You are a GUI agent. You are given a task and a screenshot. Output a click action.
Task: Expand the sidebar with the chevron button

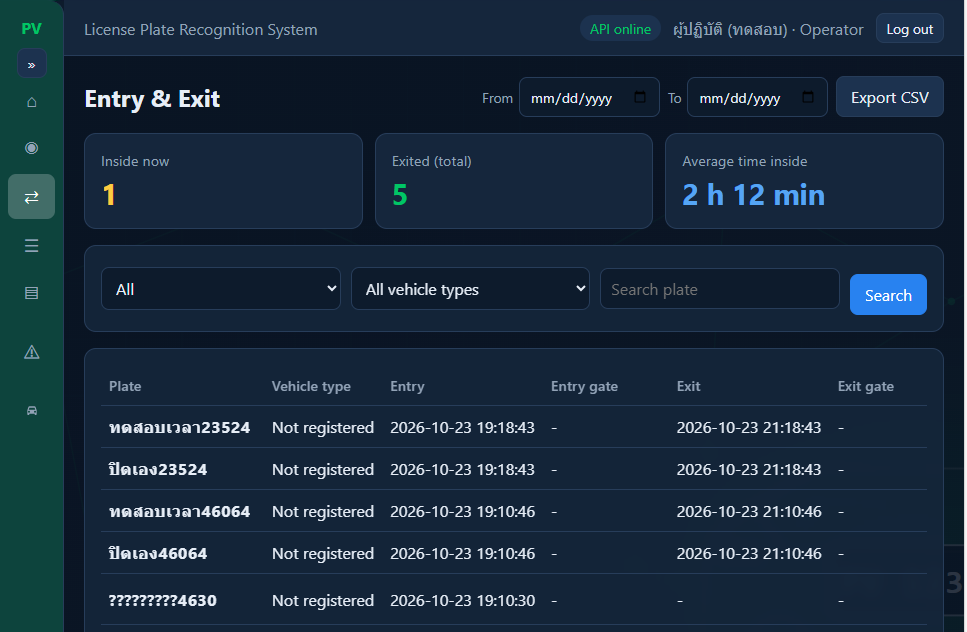pos(31,64)
